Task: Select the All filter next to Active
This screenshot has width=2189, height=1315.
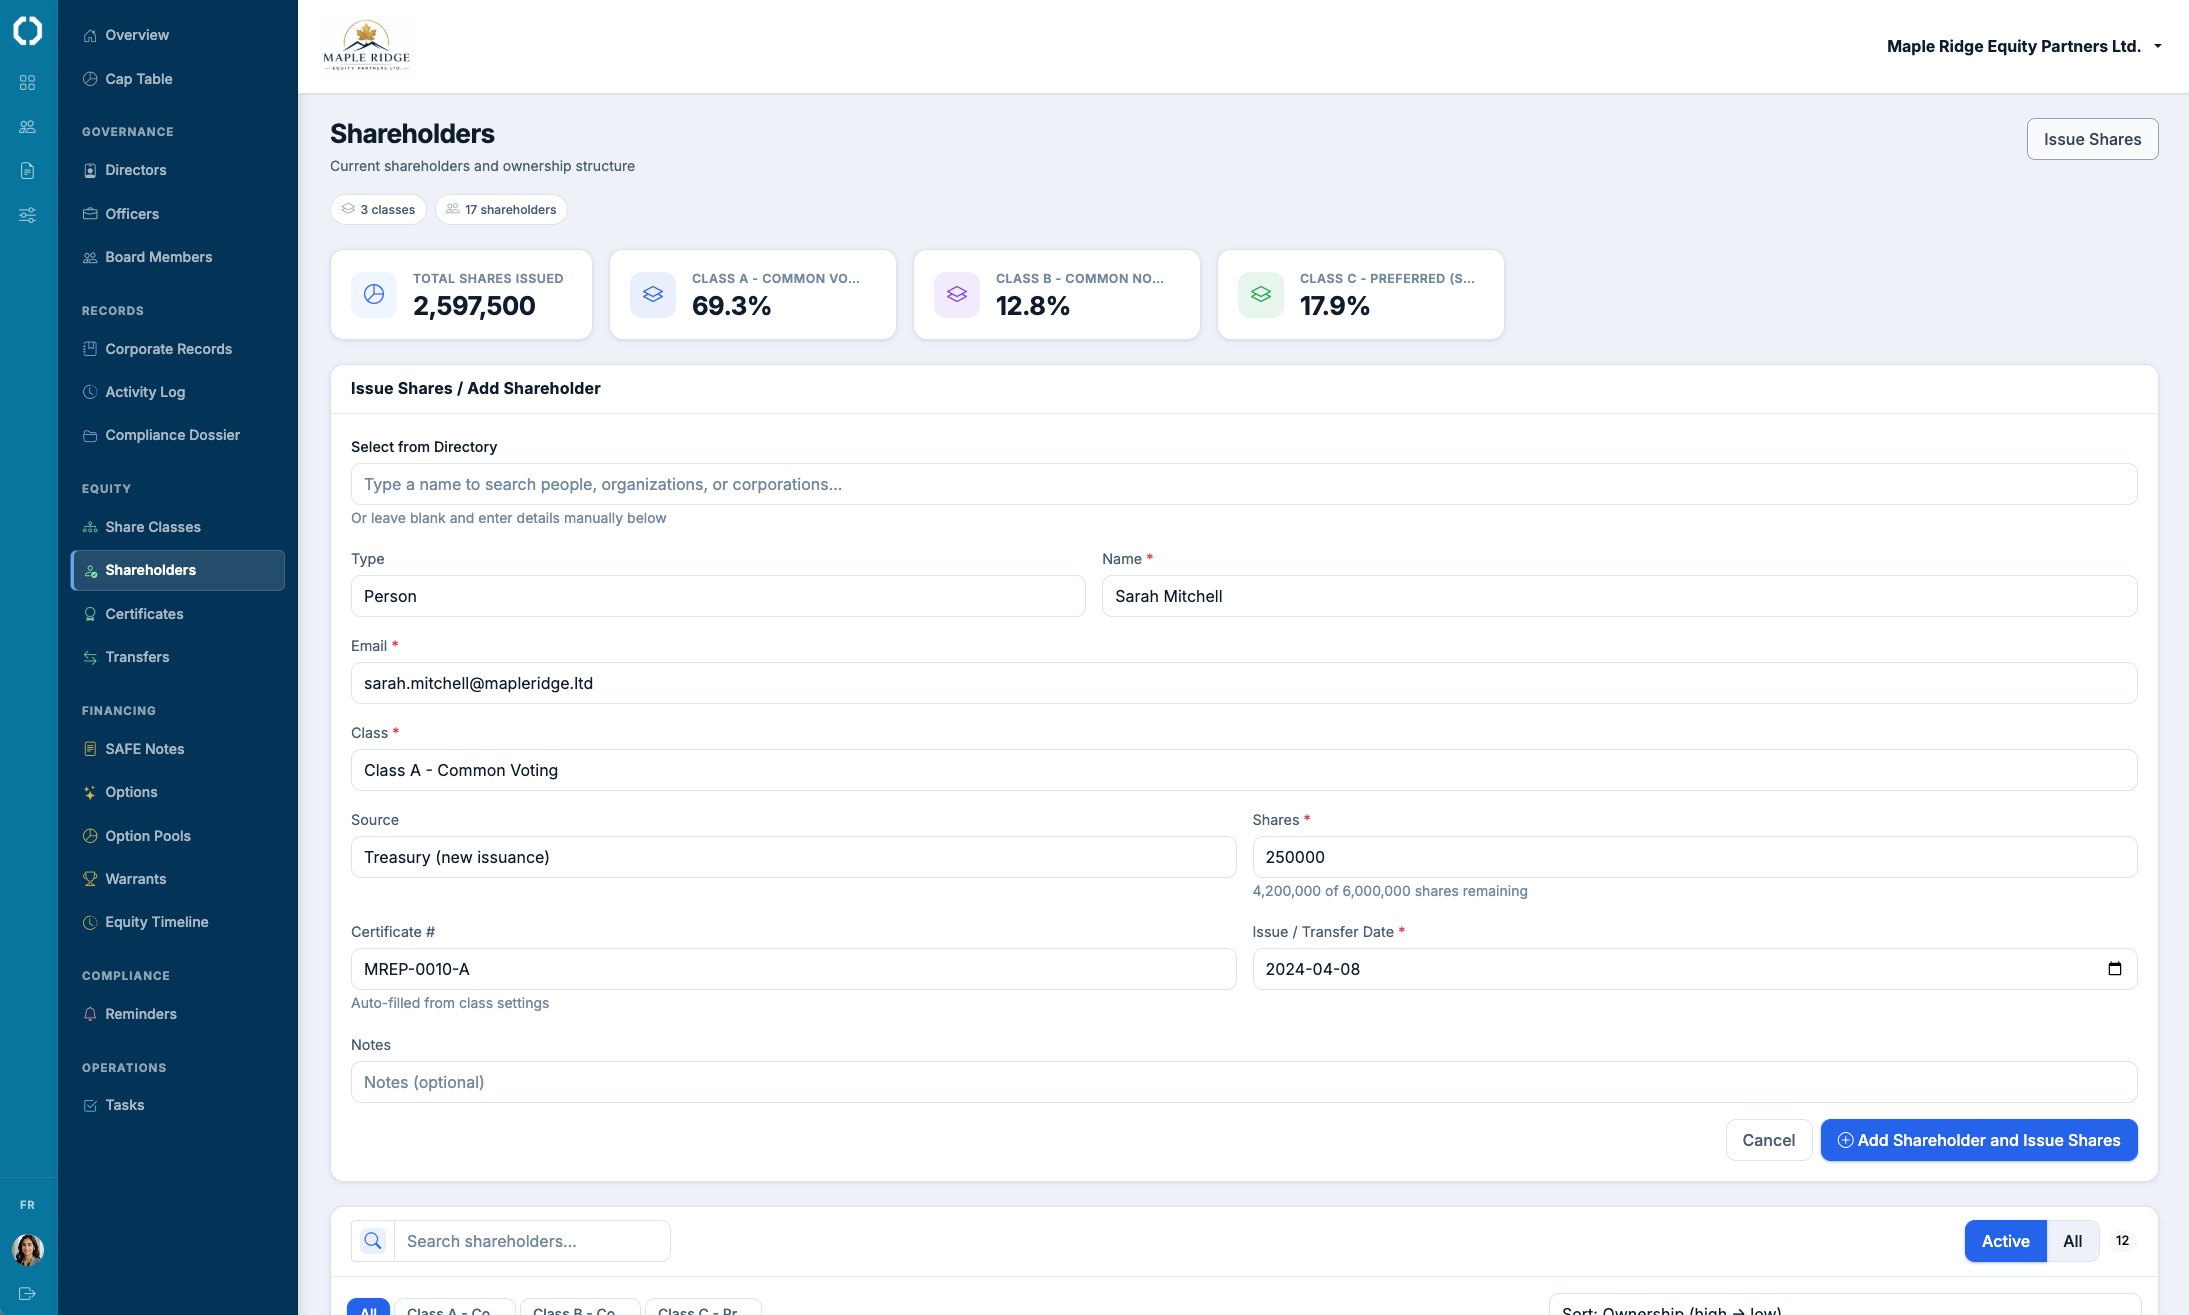Action: 2073,1241
